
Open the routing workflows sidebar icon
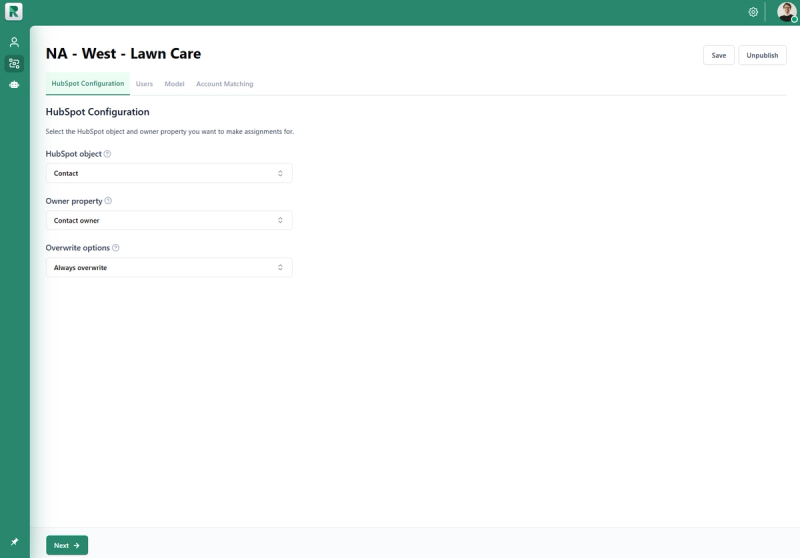pos(14,63)
